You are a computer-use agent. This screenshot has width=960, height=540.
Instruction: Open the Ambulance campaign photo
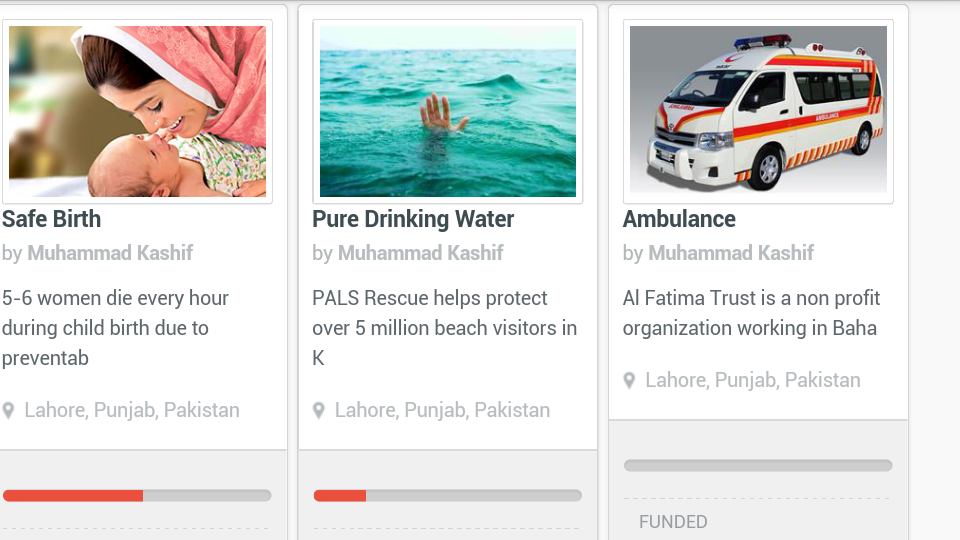click(758, 109)
